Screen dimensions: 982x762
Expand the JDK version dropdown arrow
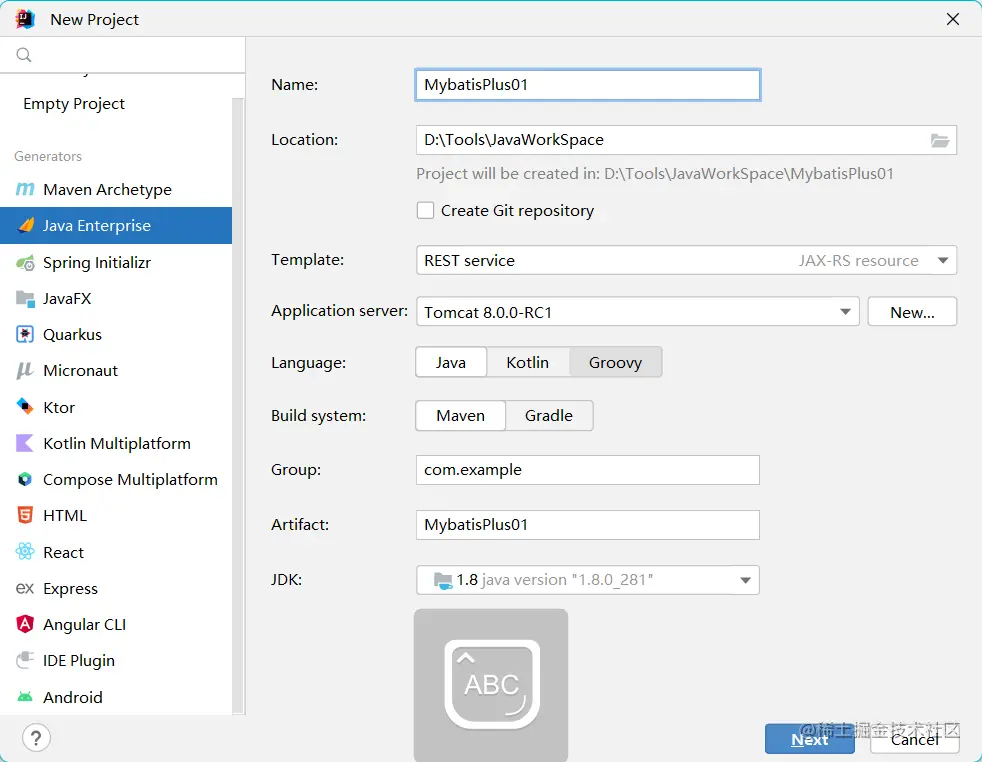point(745,580)
